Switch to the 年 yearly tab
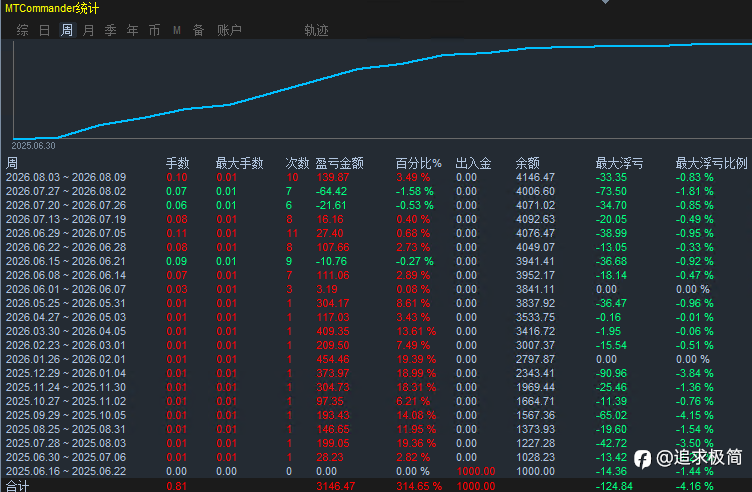The width and height of the screenshot is (752, 492). click(133, 30)
